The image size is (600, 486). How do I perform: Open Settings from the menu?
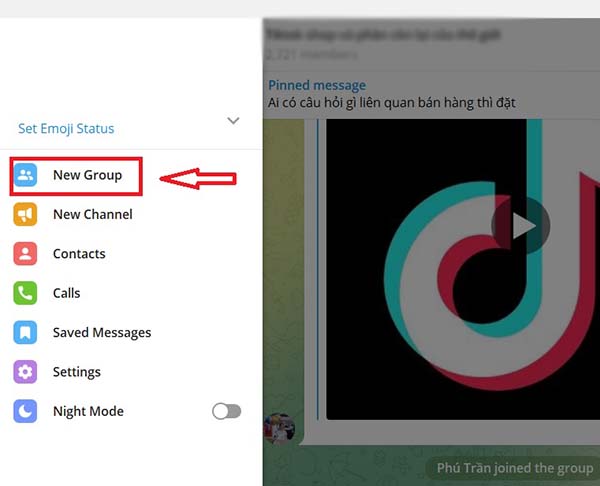coord(131,372)
